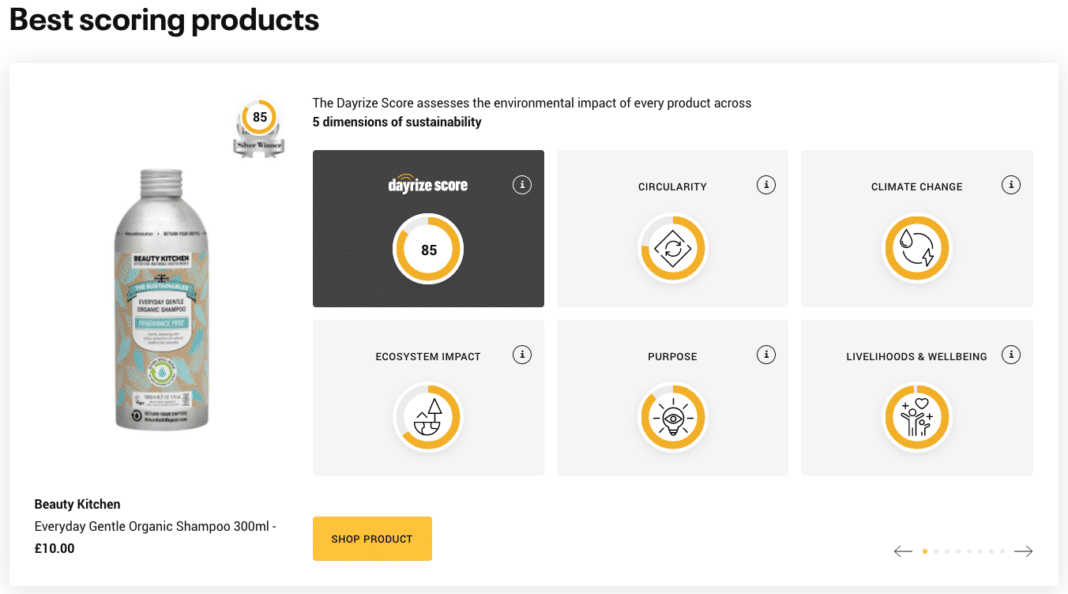The image size is (1068, 594).
Task: Click the 85 score ring in dark card
Action: (x=428, y=249)
